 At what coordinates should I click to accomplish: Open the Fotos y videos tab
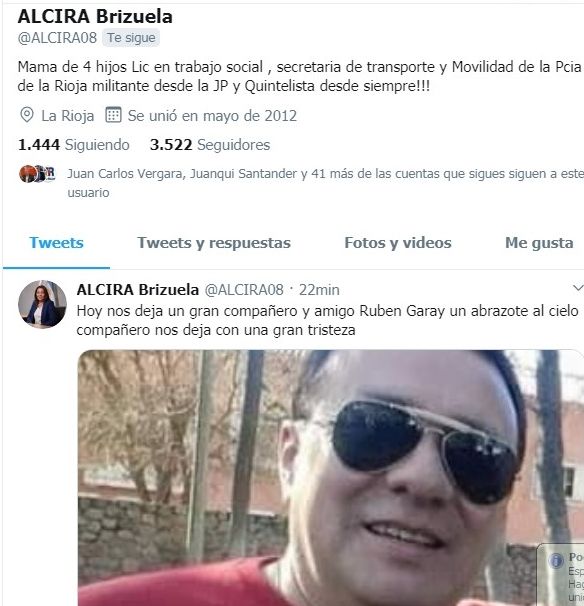[398, 243]
